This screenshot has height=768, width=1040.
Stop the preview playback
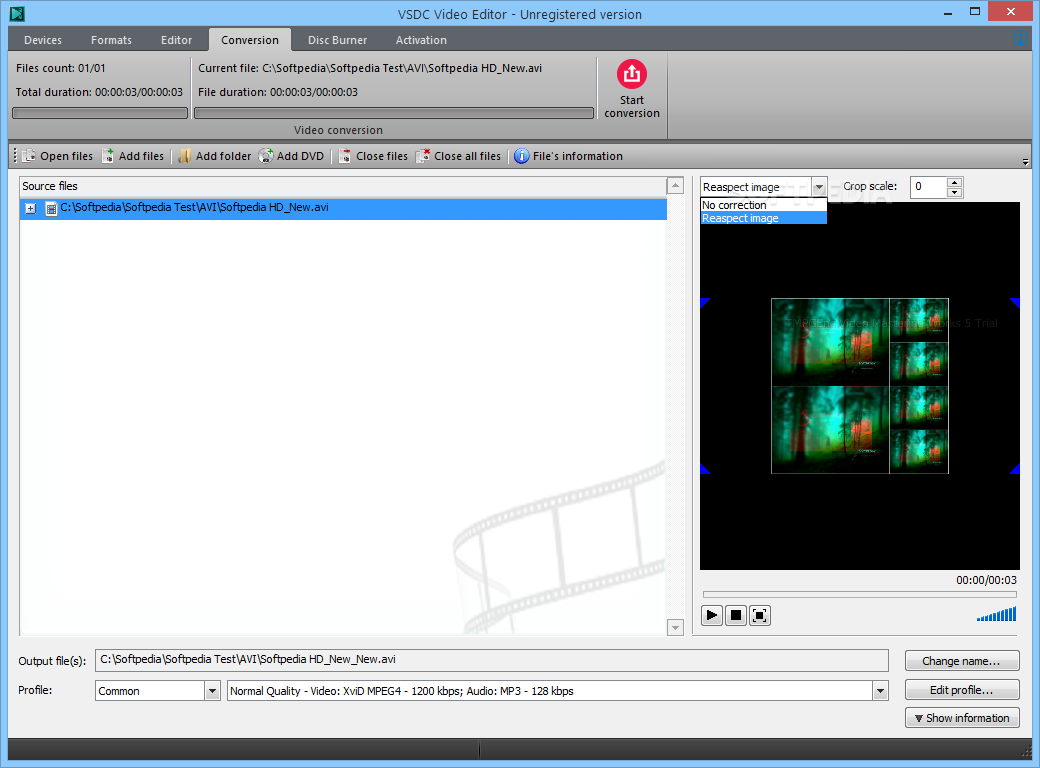coord(736,615)
